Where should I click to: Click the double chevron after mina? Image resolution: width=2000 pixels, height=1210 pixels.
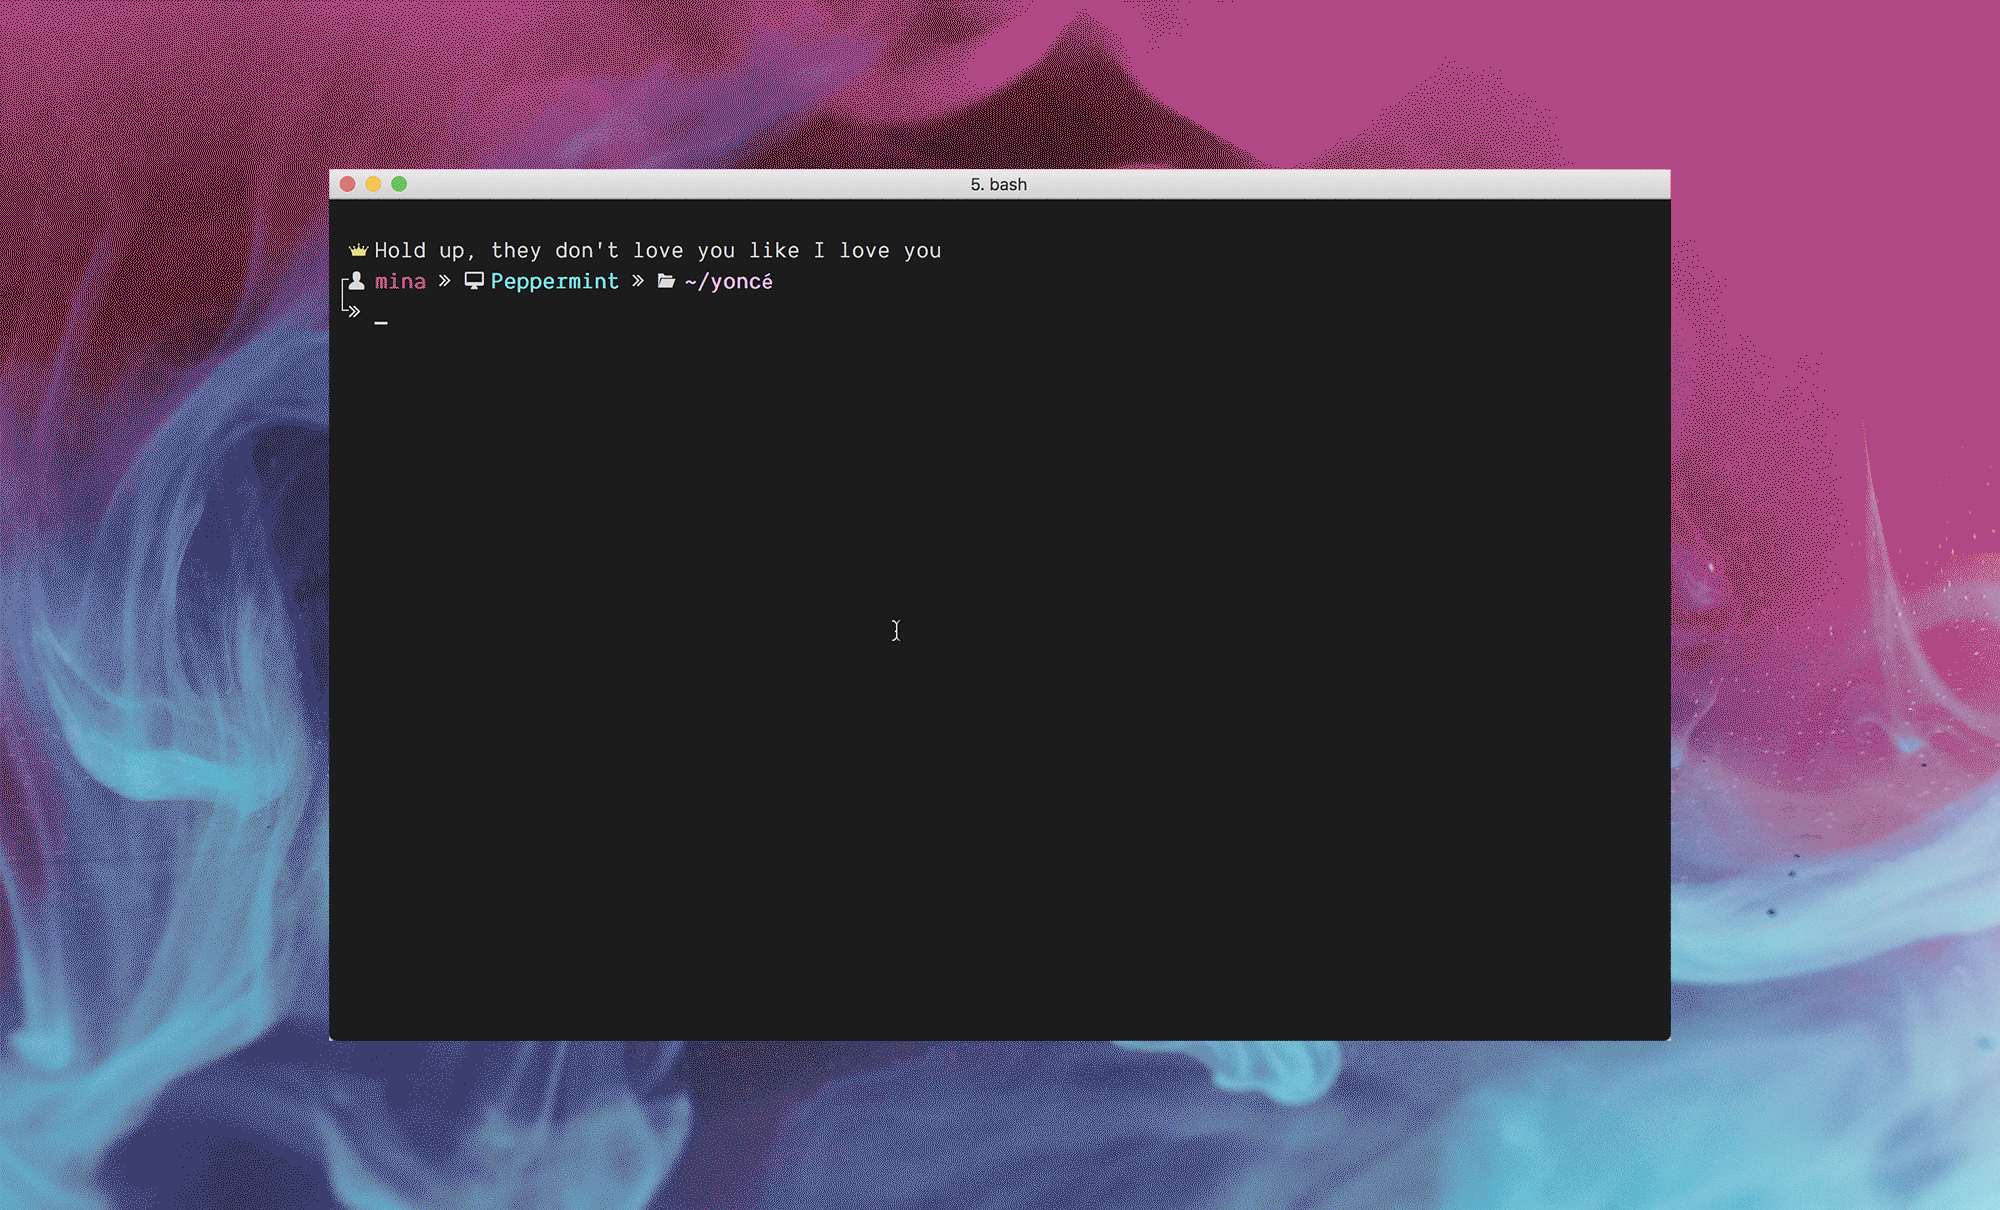[445, 281]
